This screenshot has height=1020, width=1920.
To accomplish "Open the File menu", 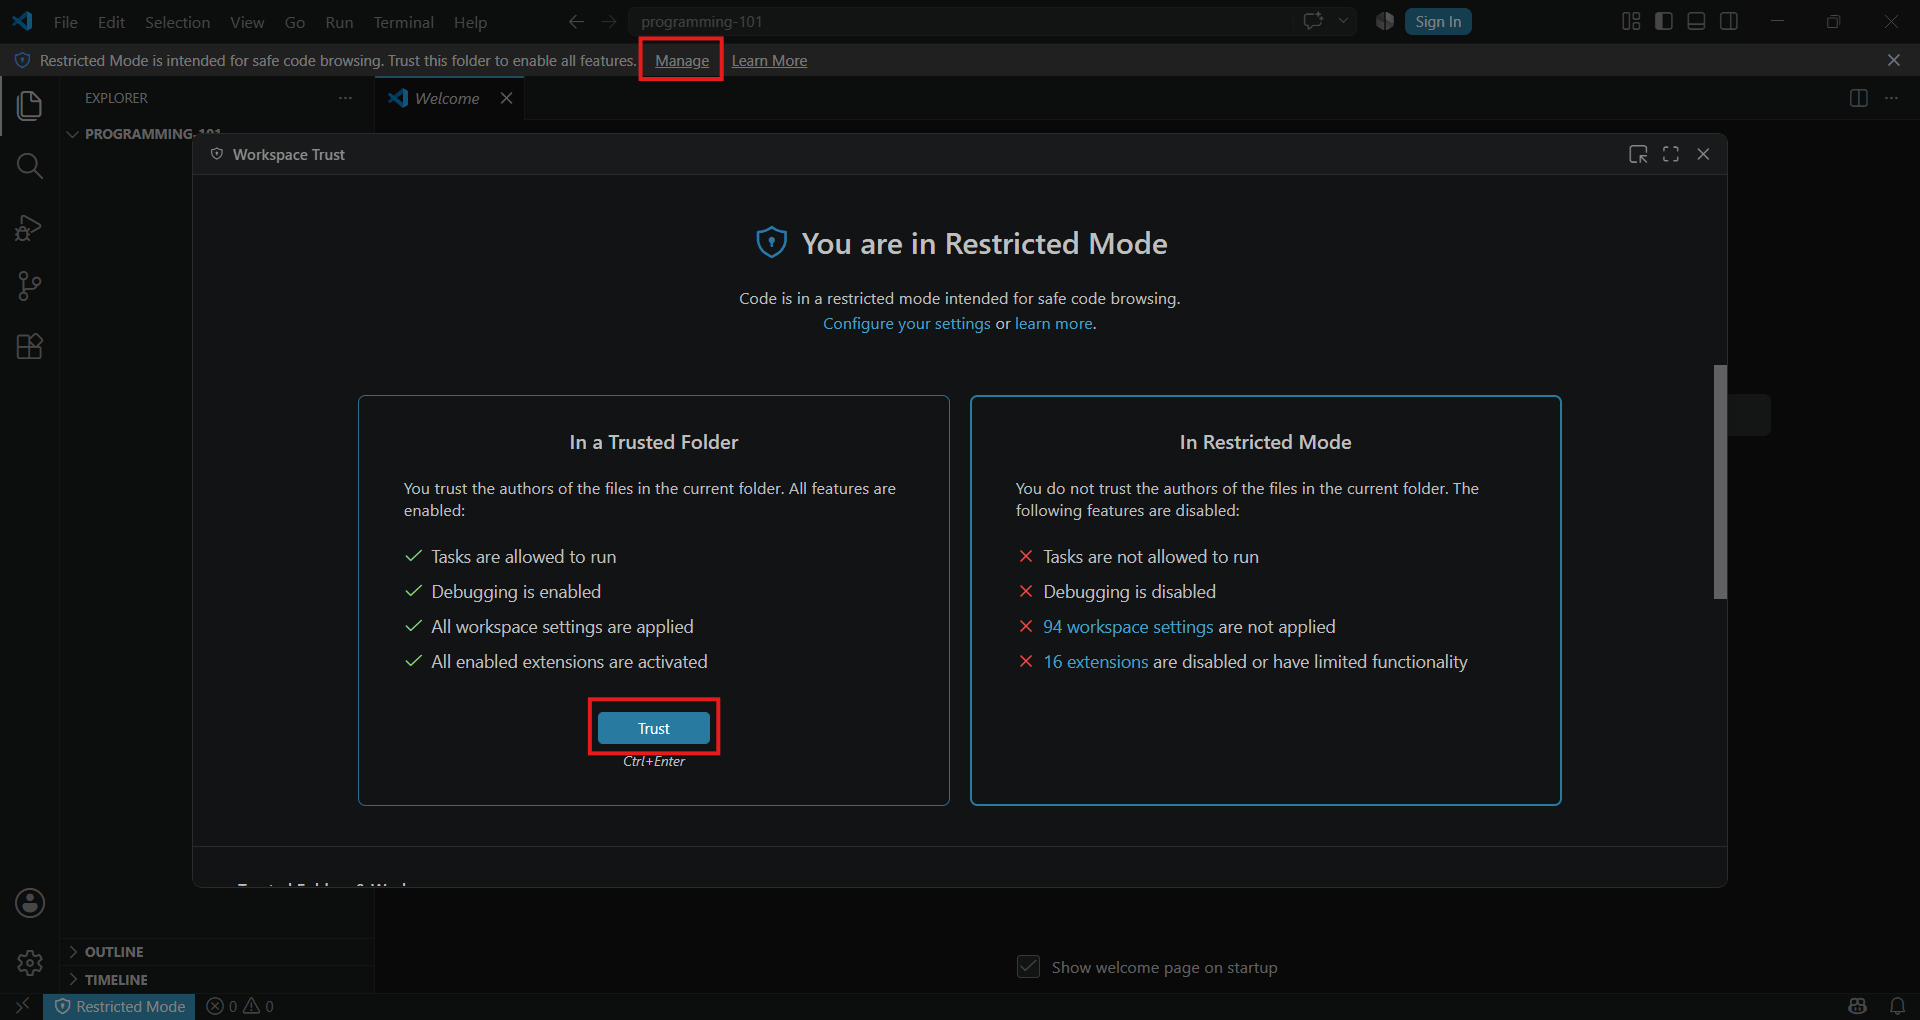I will coord(65,22).
